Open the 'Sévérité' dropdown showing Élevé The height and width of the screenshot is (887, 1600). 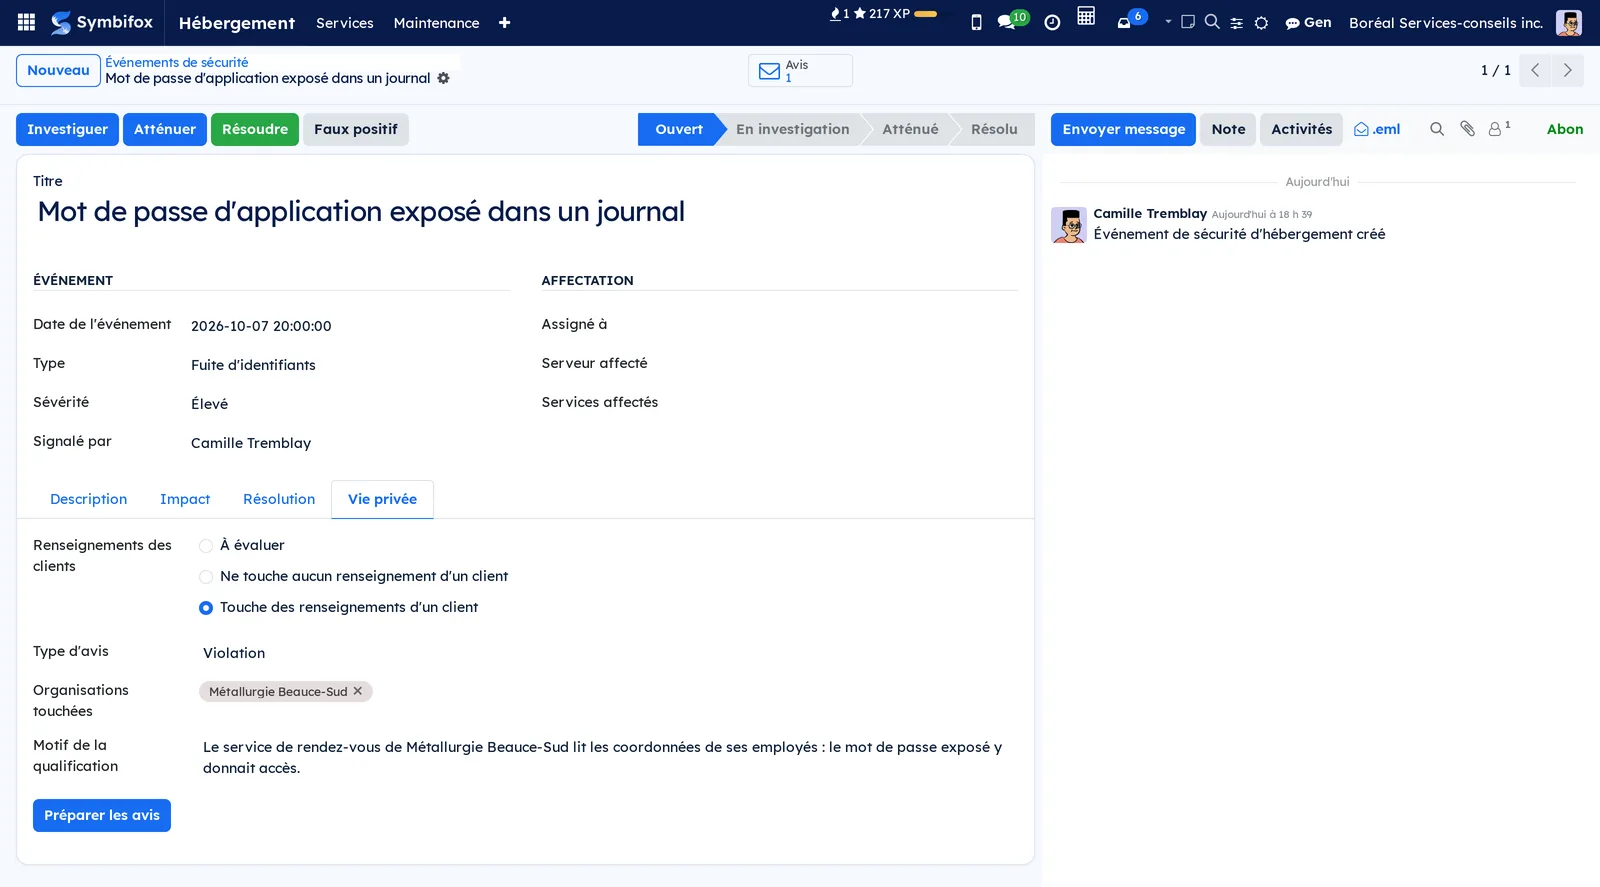[350, 404]
